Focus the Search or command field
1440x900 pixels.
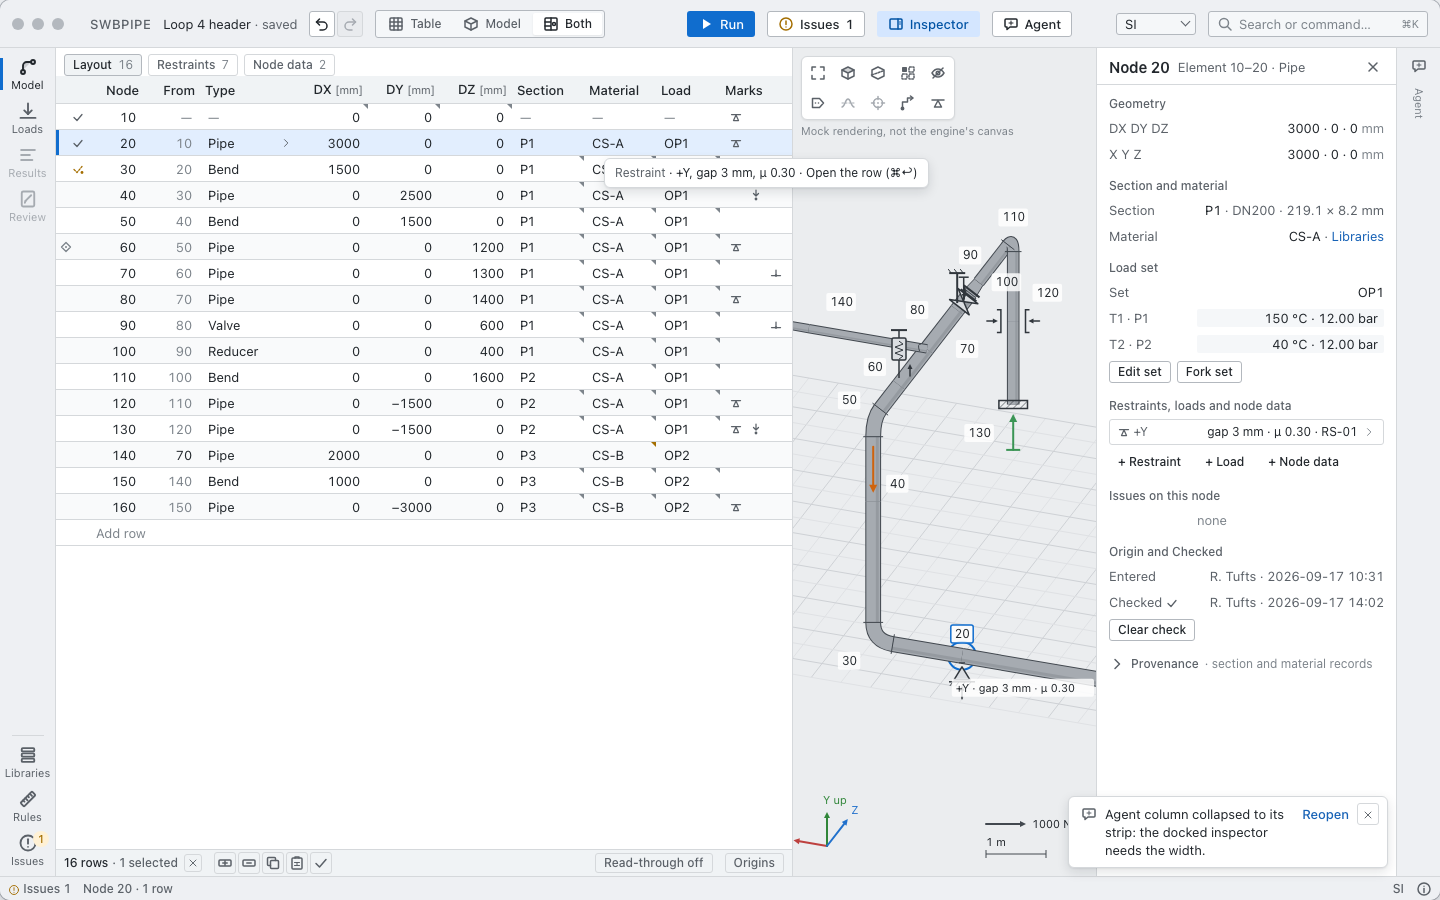tap(1318, 24)
